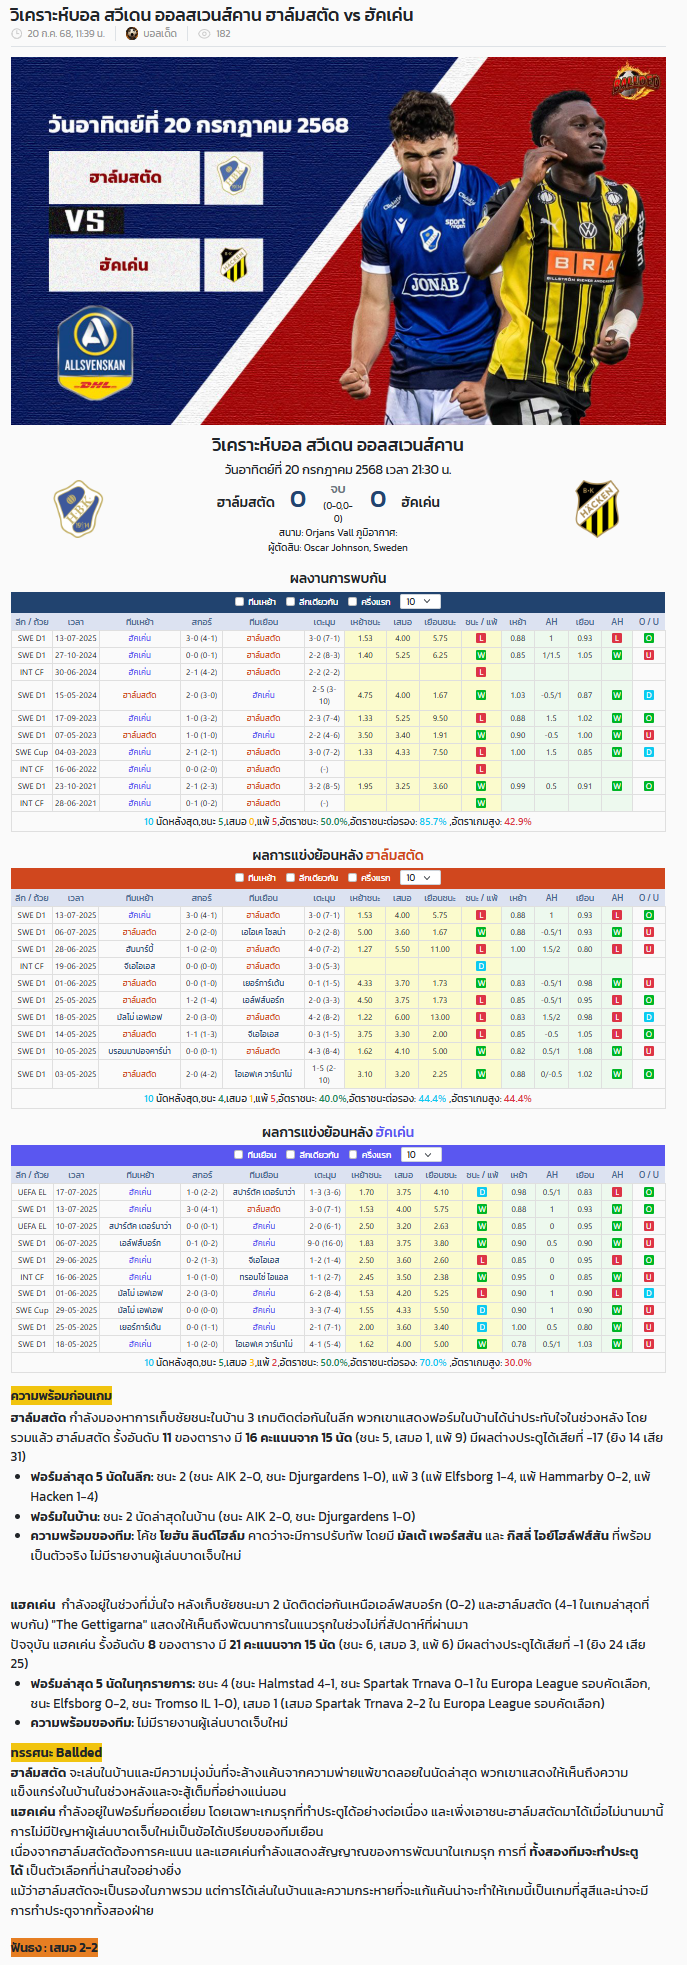Click odds value 9.50 in head-to-head 17-09-2023 row
This screenshot has height=1965, width=687.
440,718
